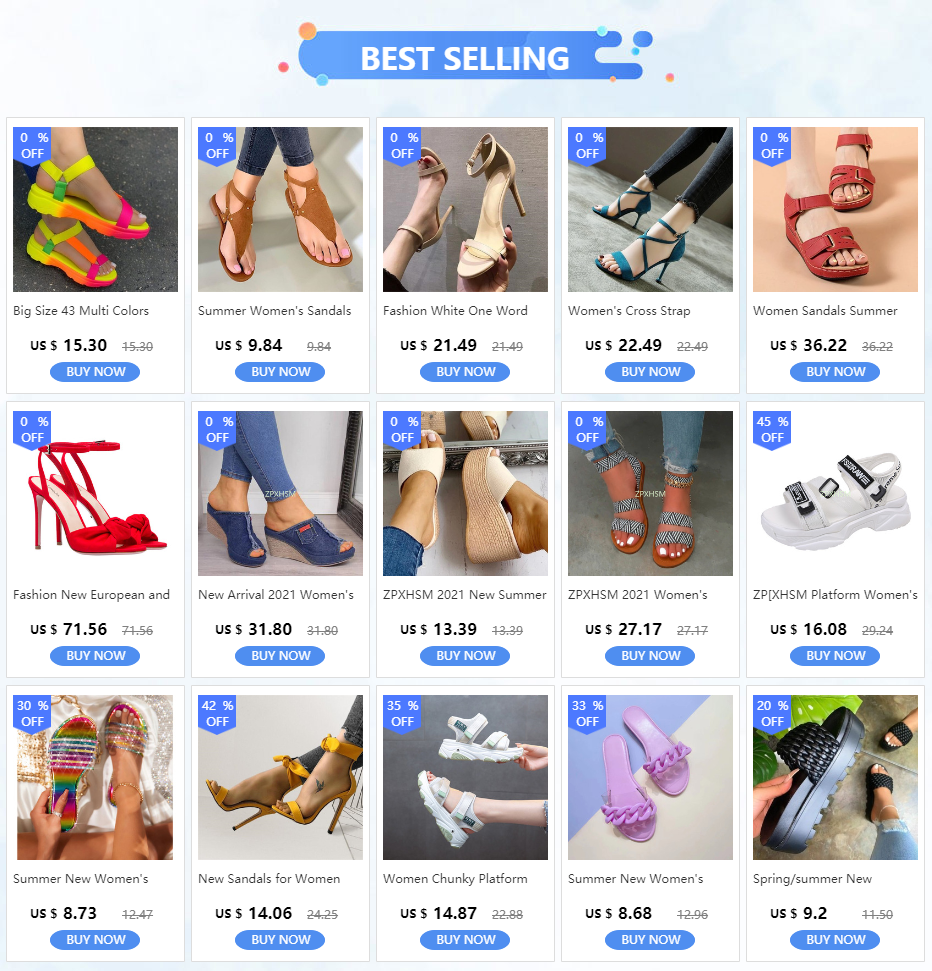Viewport: 932px width, 971px height.
Task: Click the 33% OFF badge on purple chain slides
Action: click(x=587, y=713)
